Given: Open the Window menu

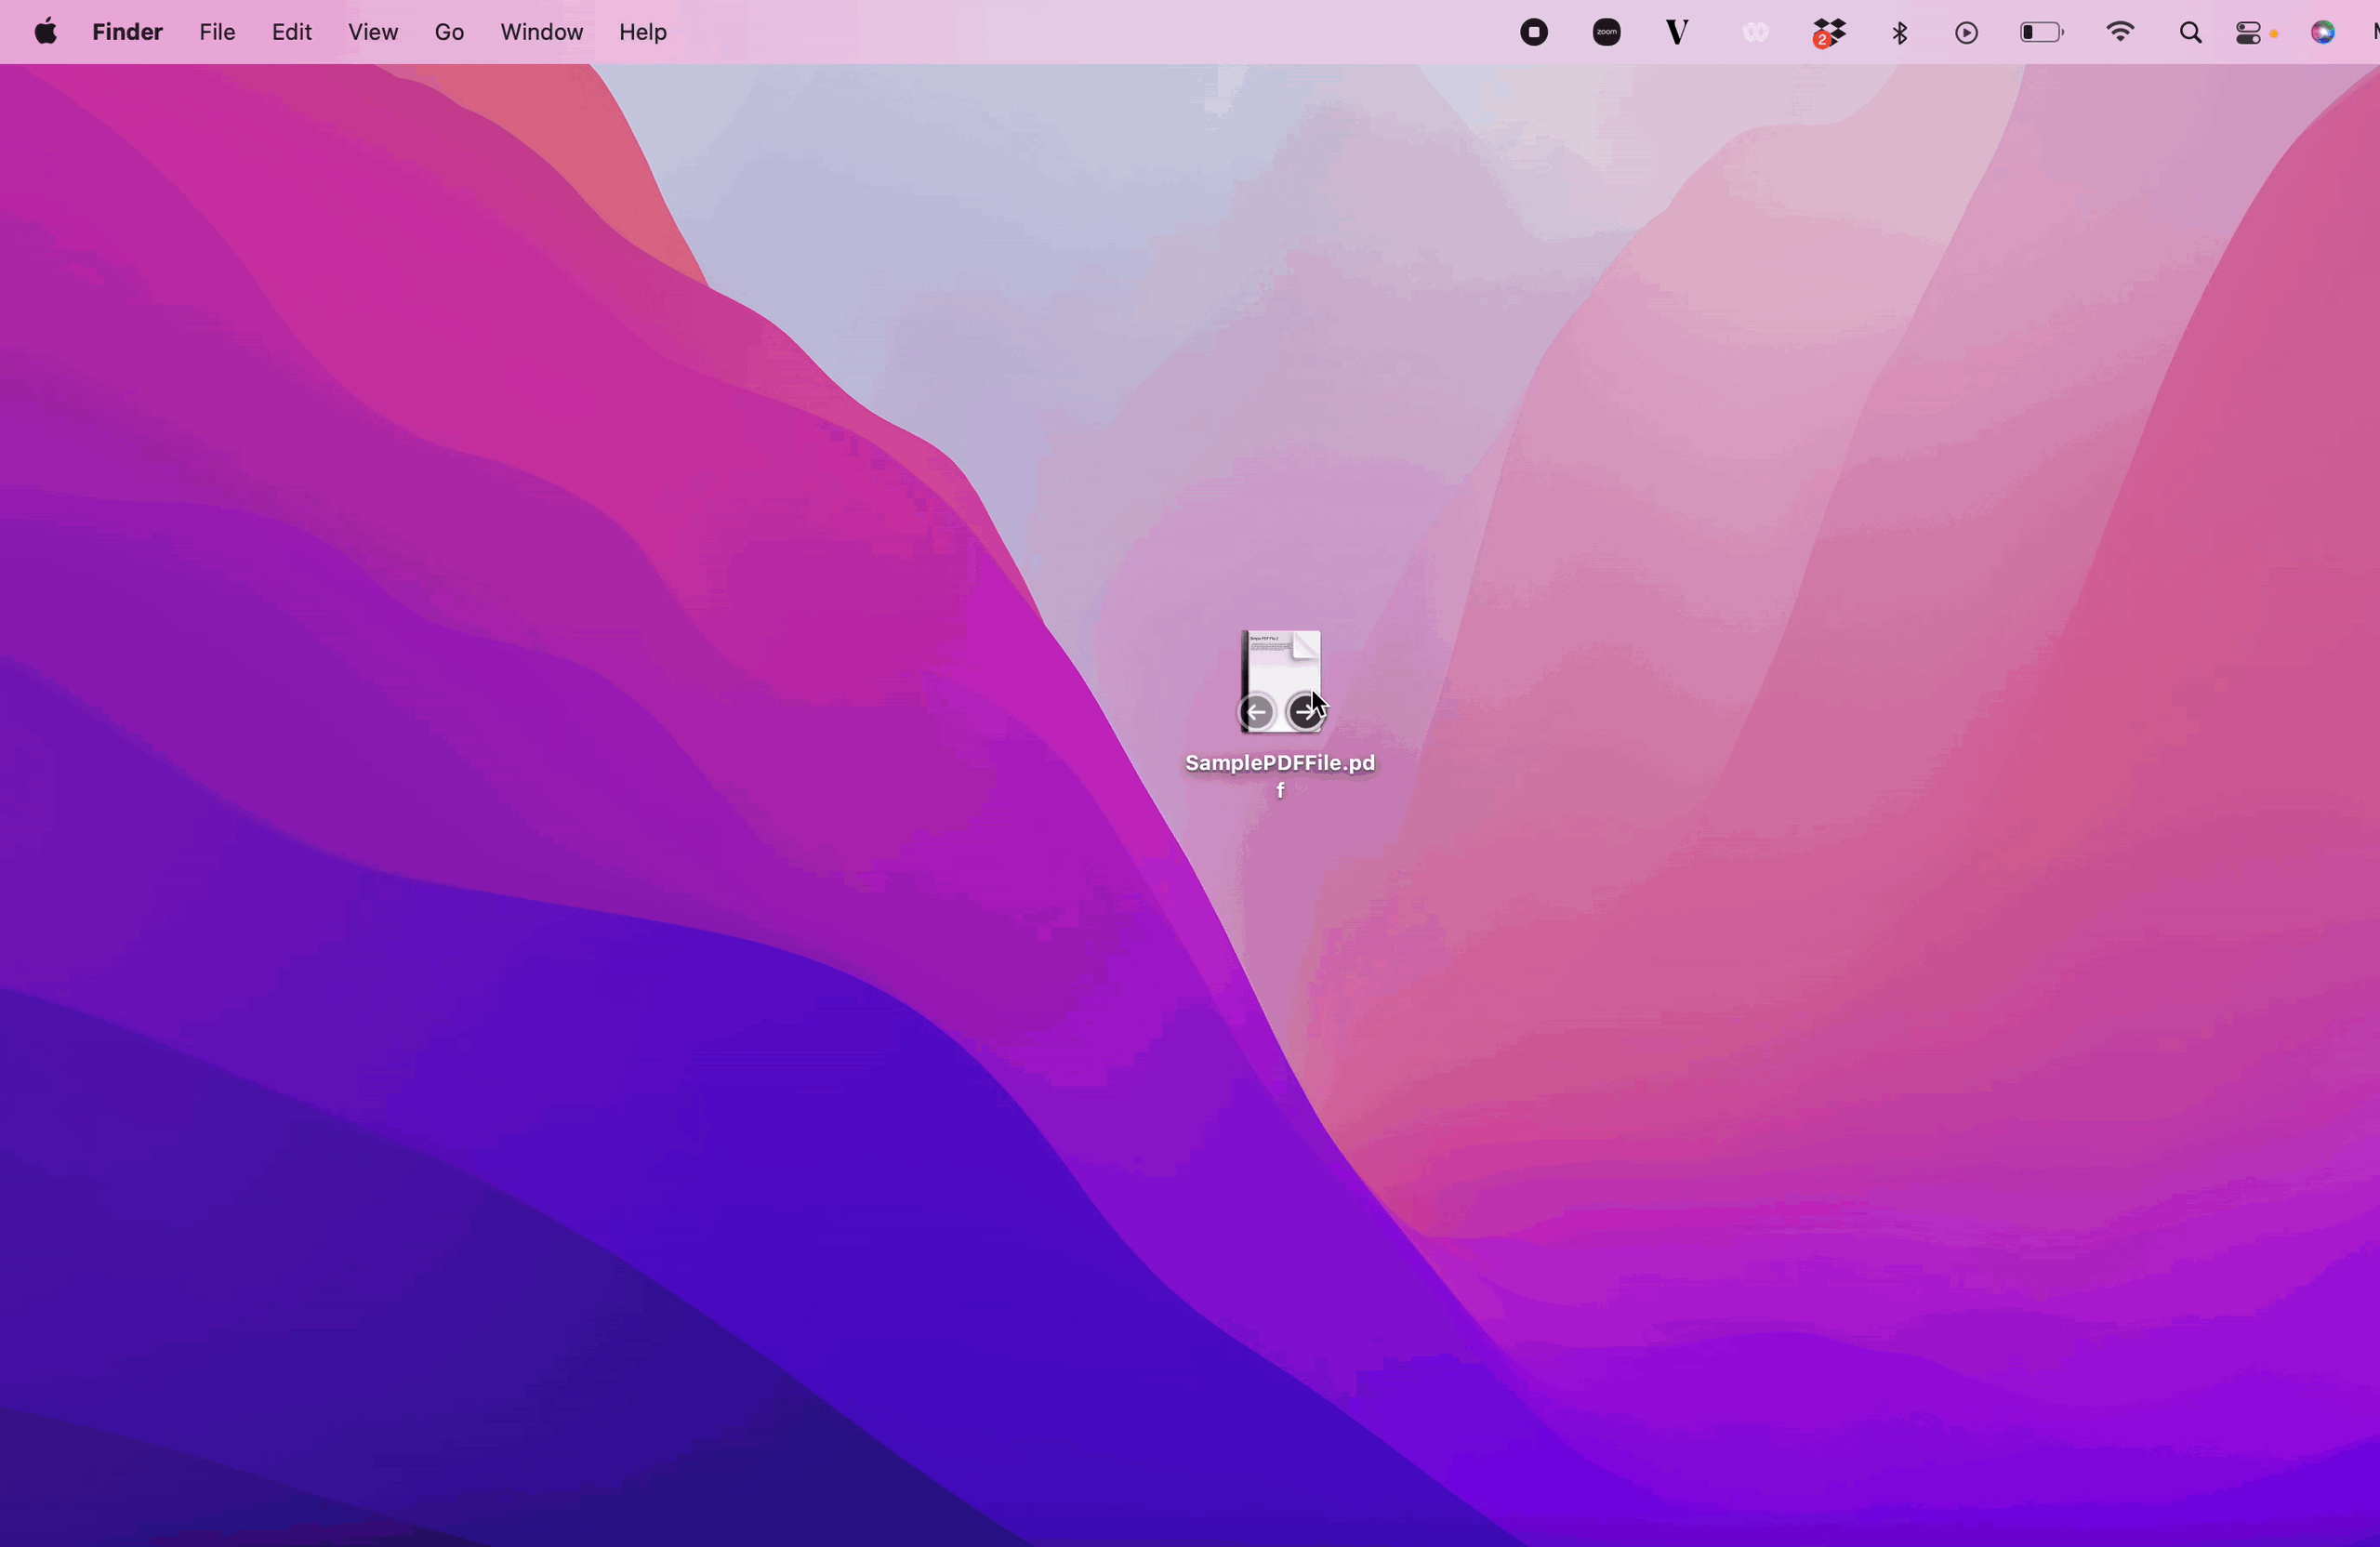Looking at the screenshot, I should (x=541, y=32).
